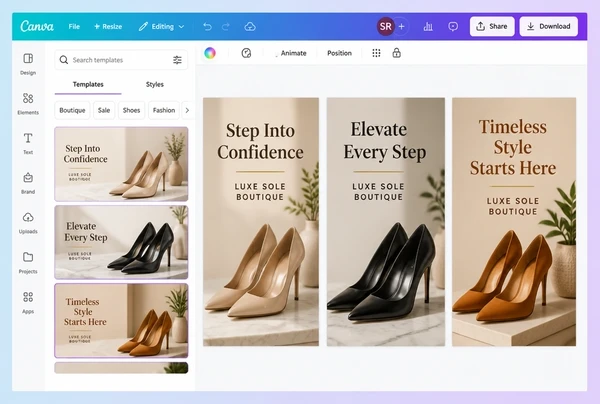Choose the Step Into Confidence template thumbnail
Image resolution: width=600 pixels, height=404 pixels.
point(121,164)
